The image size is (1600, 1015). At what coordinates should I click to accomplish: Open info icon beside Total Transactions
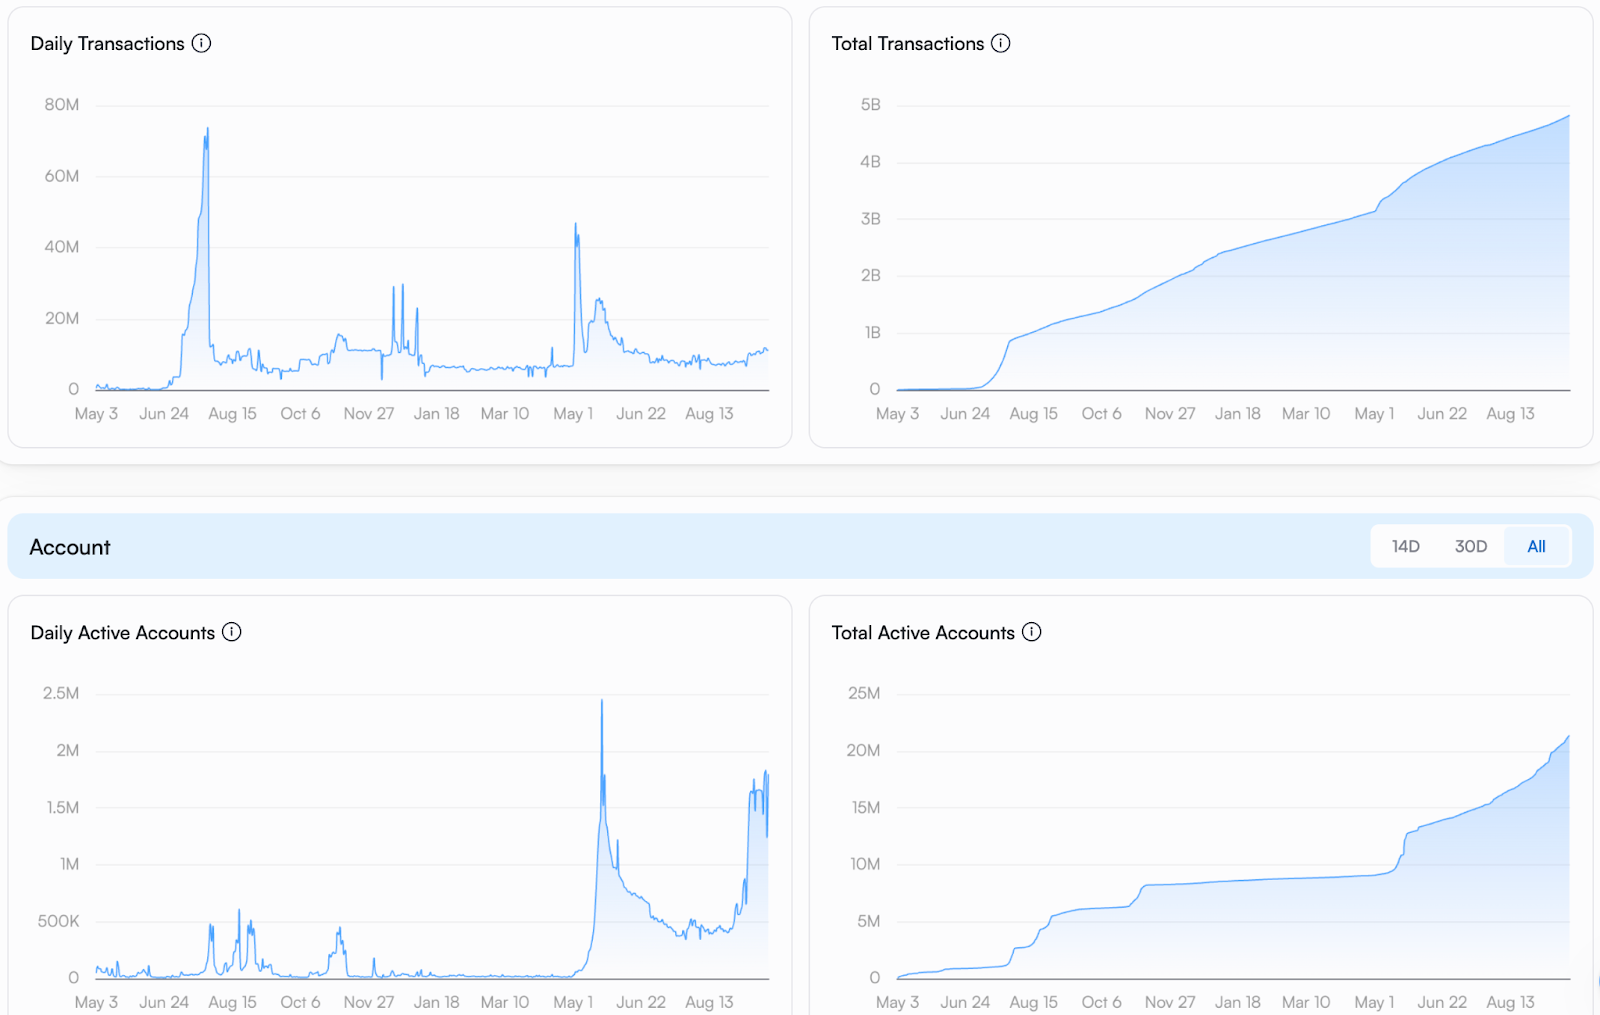[1000, 43]
